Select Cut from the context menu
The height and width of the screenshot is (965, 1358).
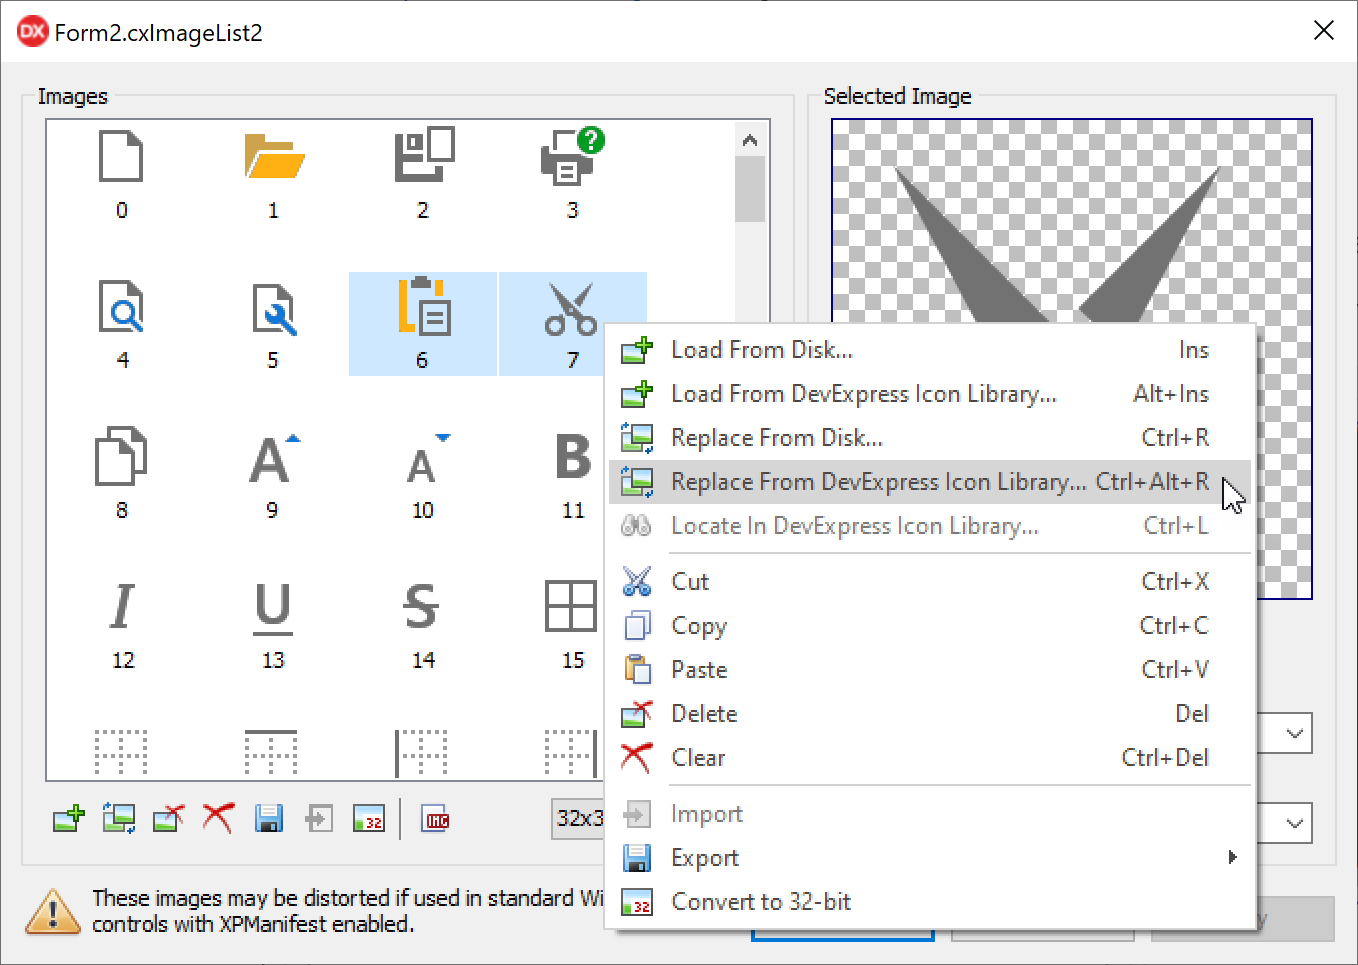coord(690,582)
